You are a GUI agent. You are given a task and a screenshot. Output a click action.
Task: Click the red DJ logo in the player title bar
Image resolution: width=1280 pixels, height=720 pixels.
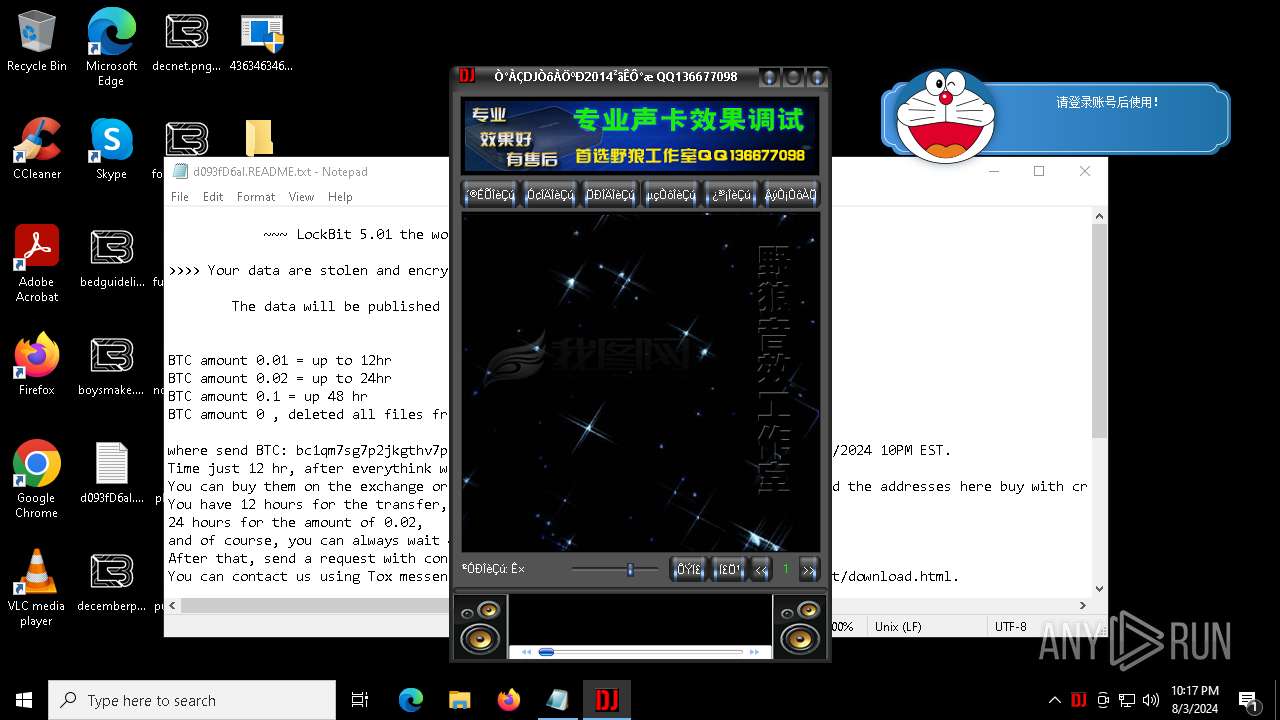click(467, 76)
